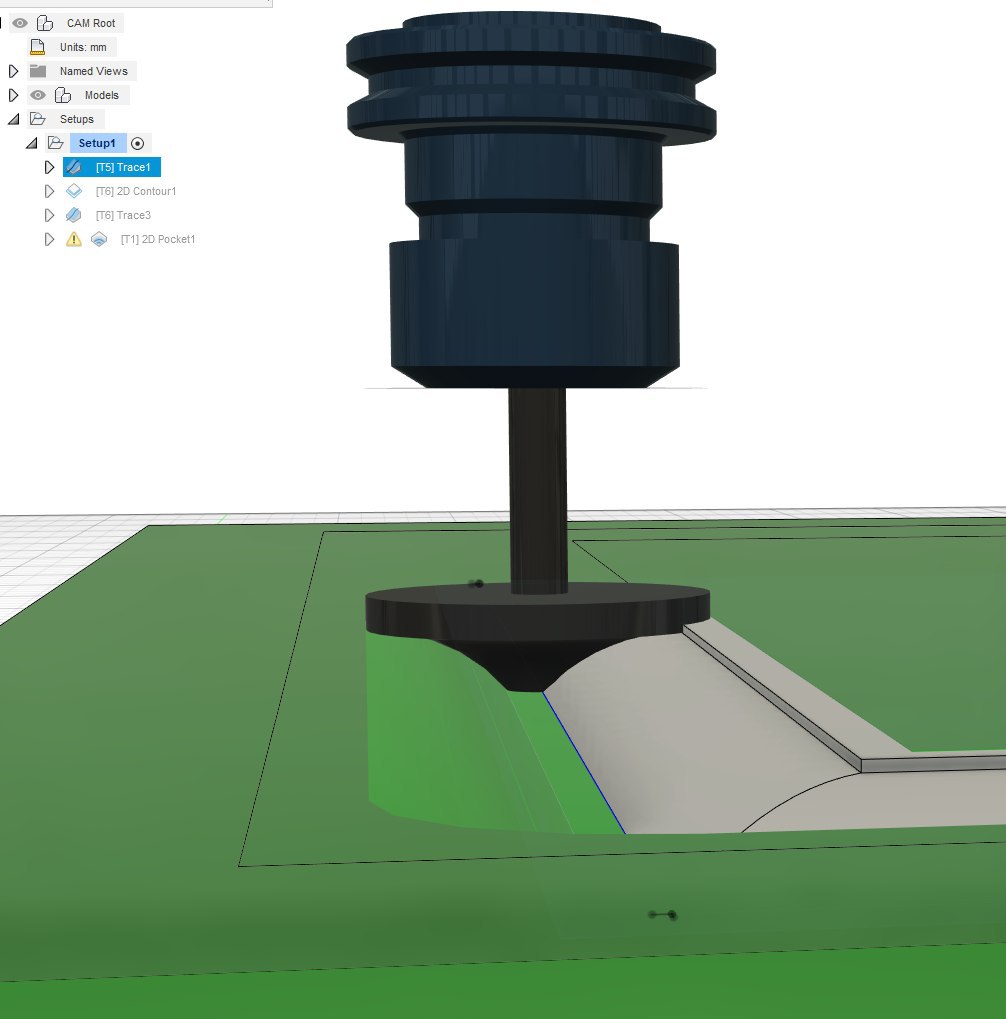Click the 2D Contour1 operation icon
The height and width of the screenshot is (1019, 1006).
(x=74, y=191)
